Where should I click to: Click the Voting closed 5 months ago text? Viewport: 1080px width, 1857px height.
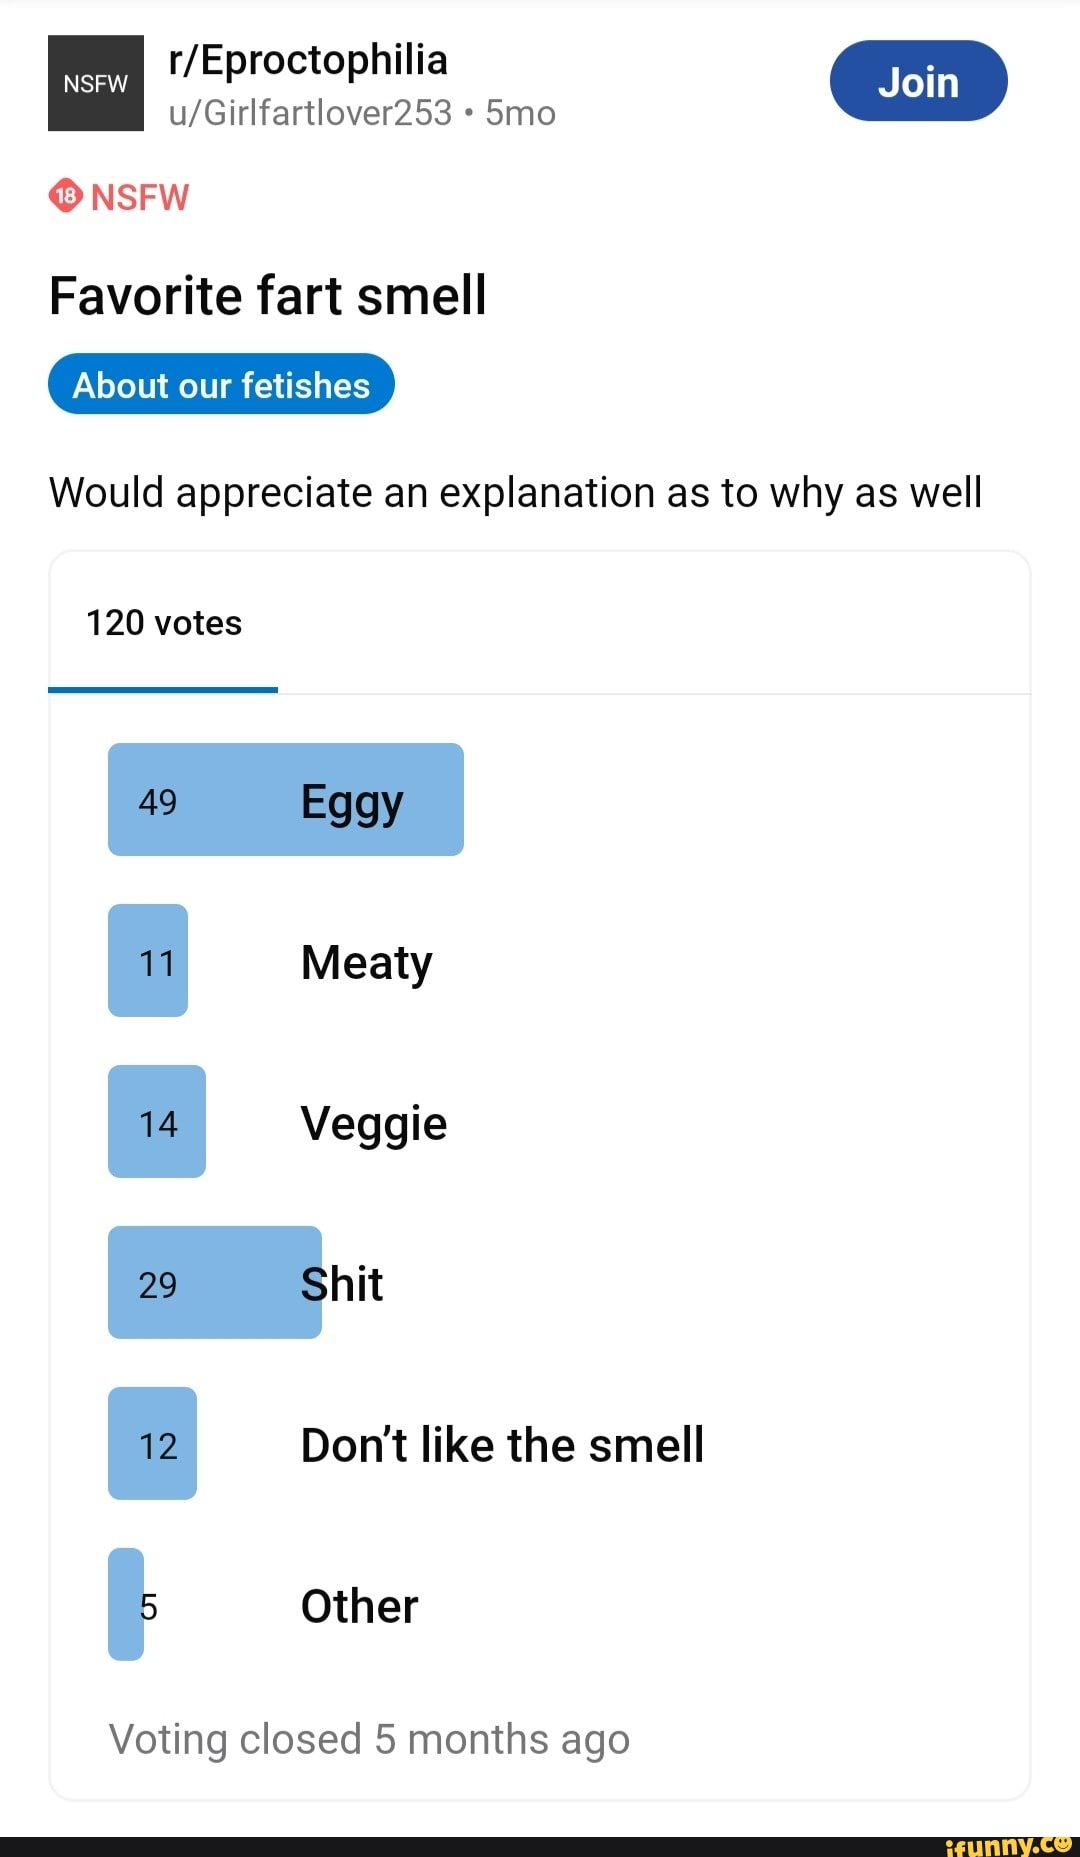point(369,1739)
